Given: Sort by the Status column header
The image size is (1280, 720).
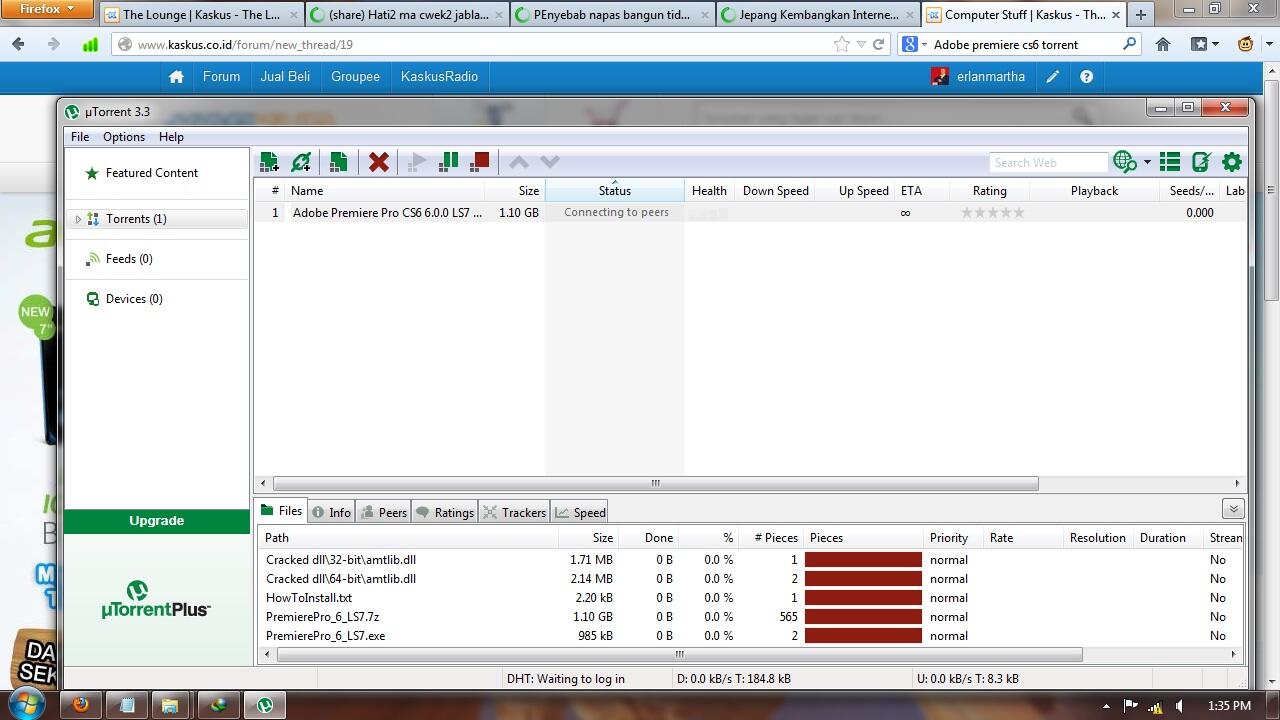Looking at the screenshot, I should pyautogui.click(x=615, y=191).
